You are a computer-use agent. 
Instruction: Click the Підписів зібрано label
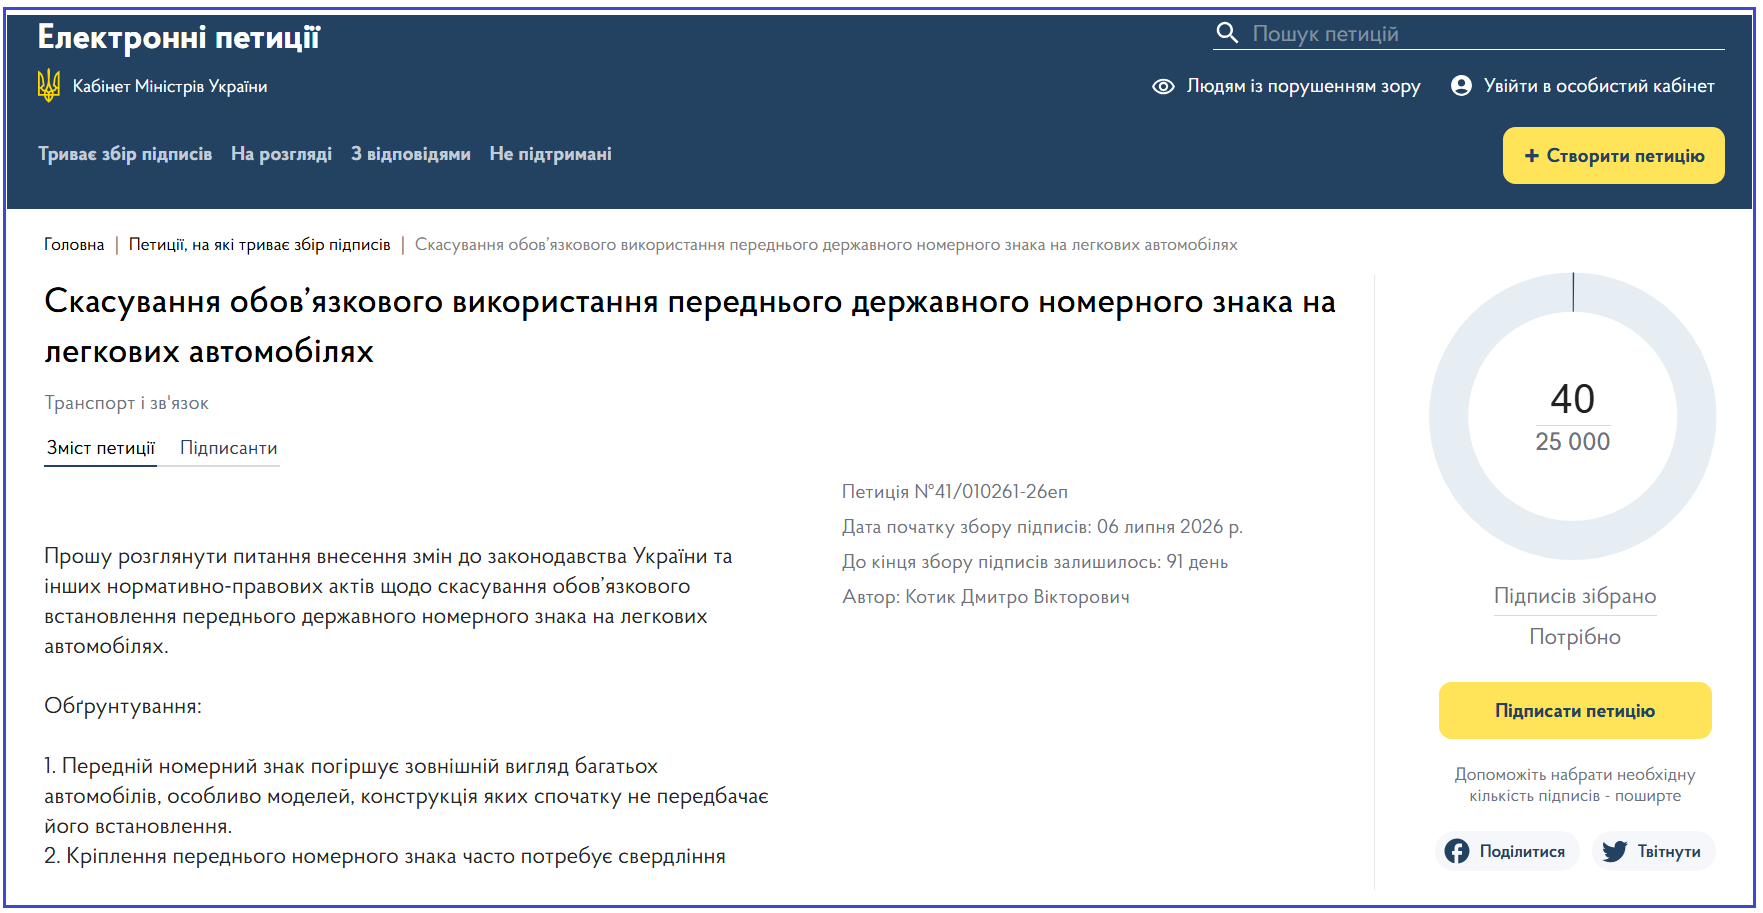click(x=1575, y=596)
